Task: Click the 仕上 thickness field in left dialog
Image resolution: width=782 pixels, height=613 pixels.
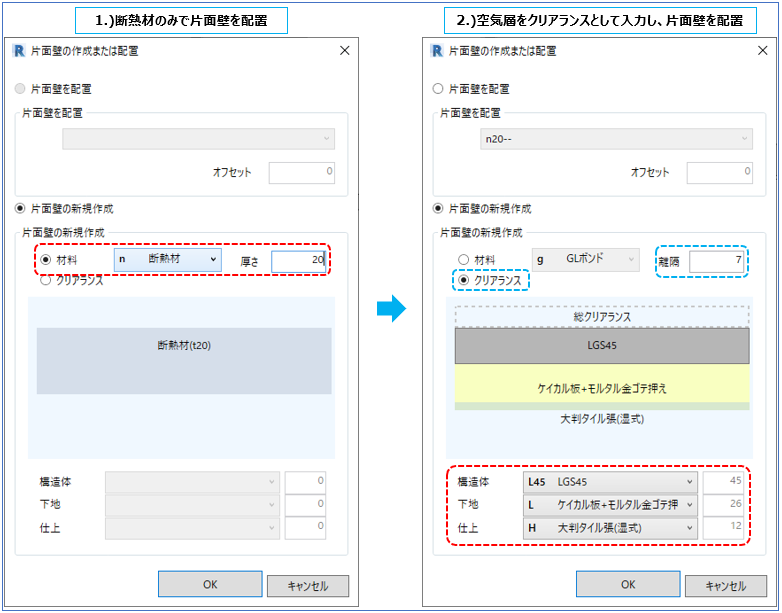Action: click(x=305, y=528)
